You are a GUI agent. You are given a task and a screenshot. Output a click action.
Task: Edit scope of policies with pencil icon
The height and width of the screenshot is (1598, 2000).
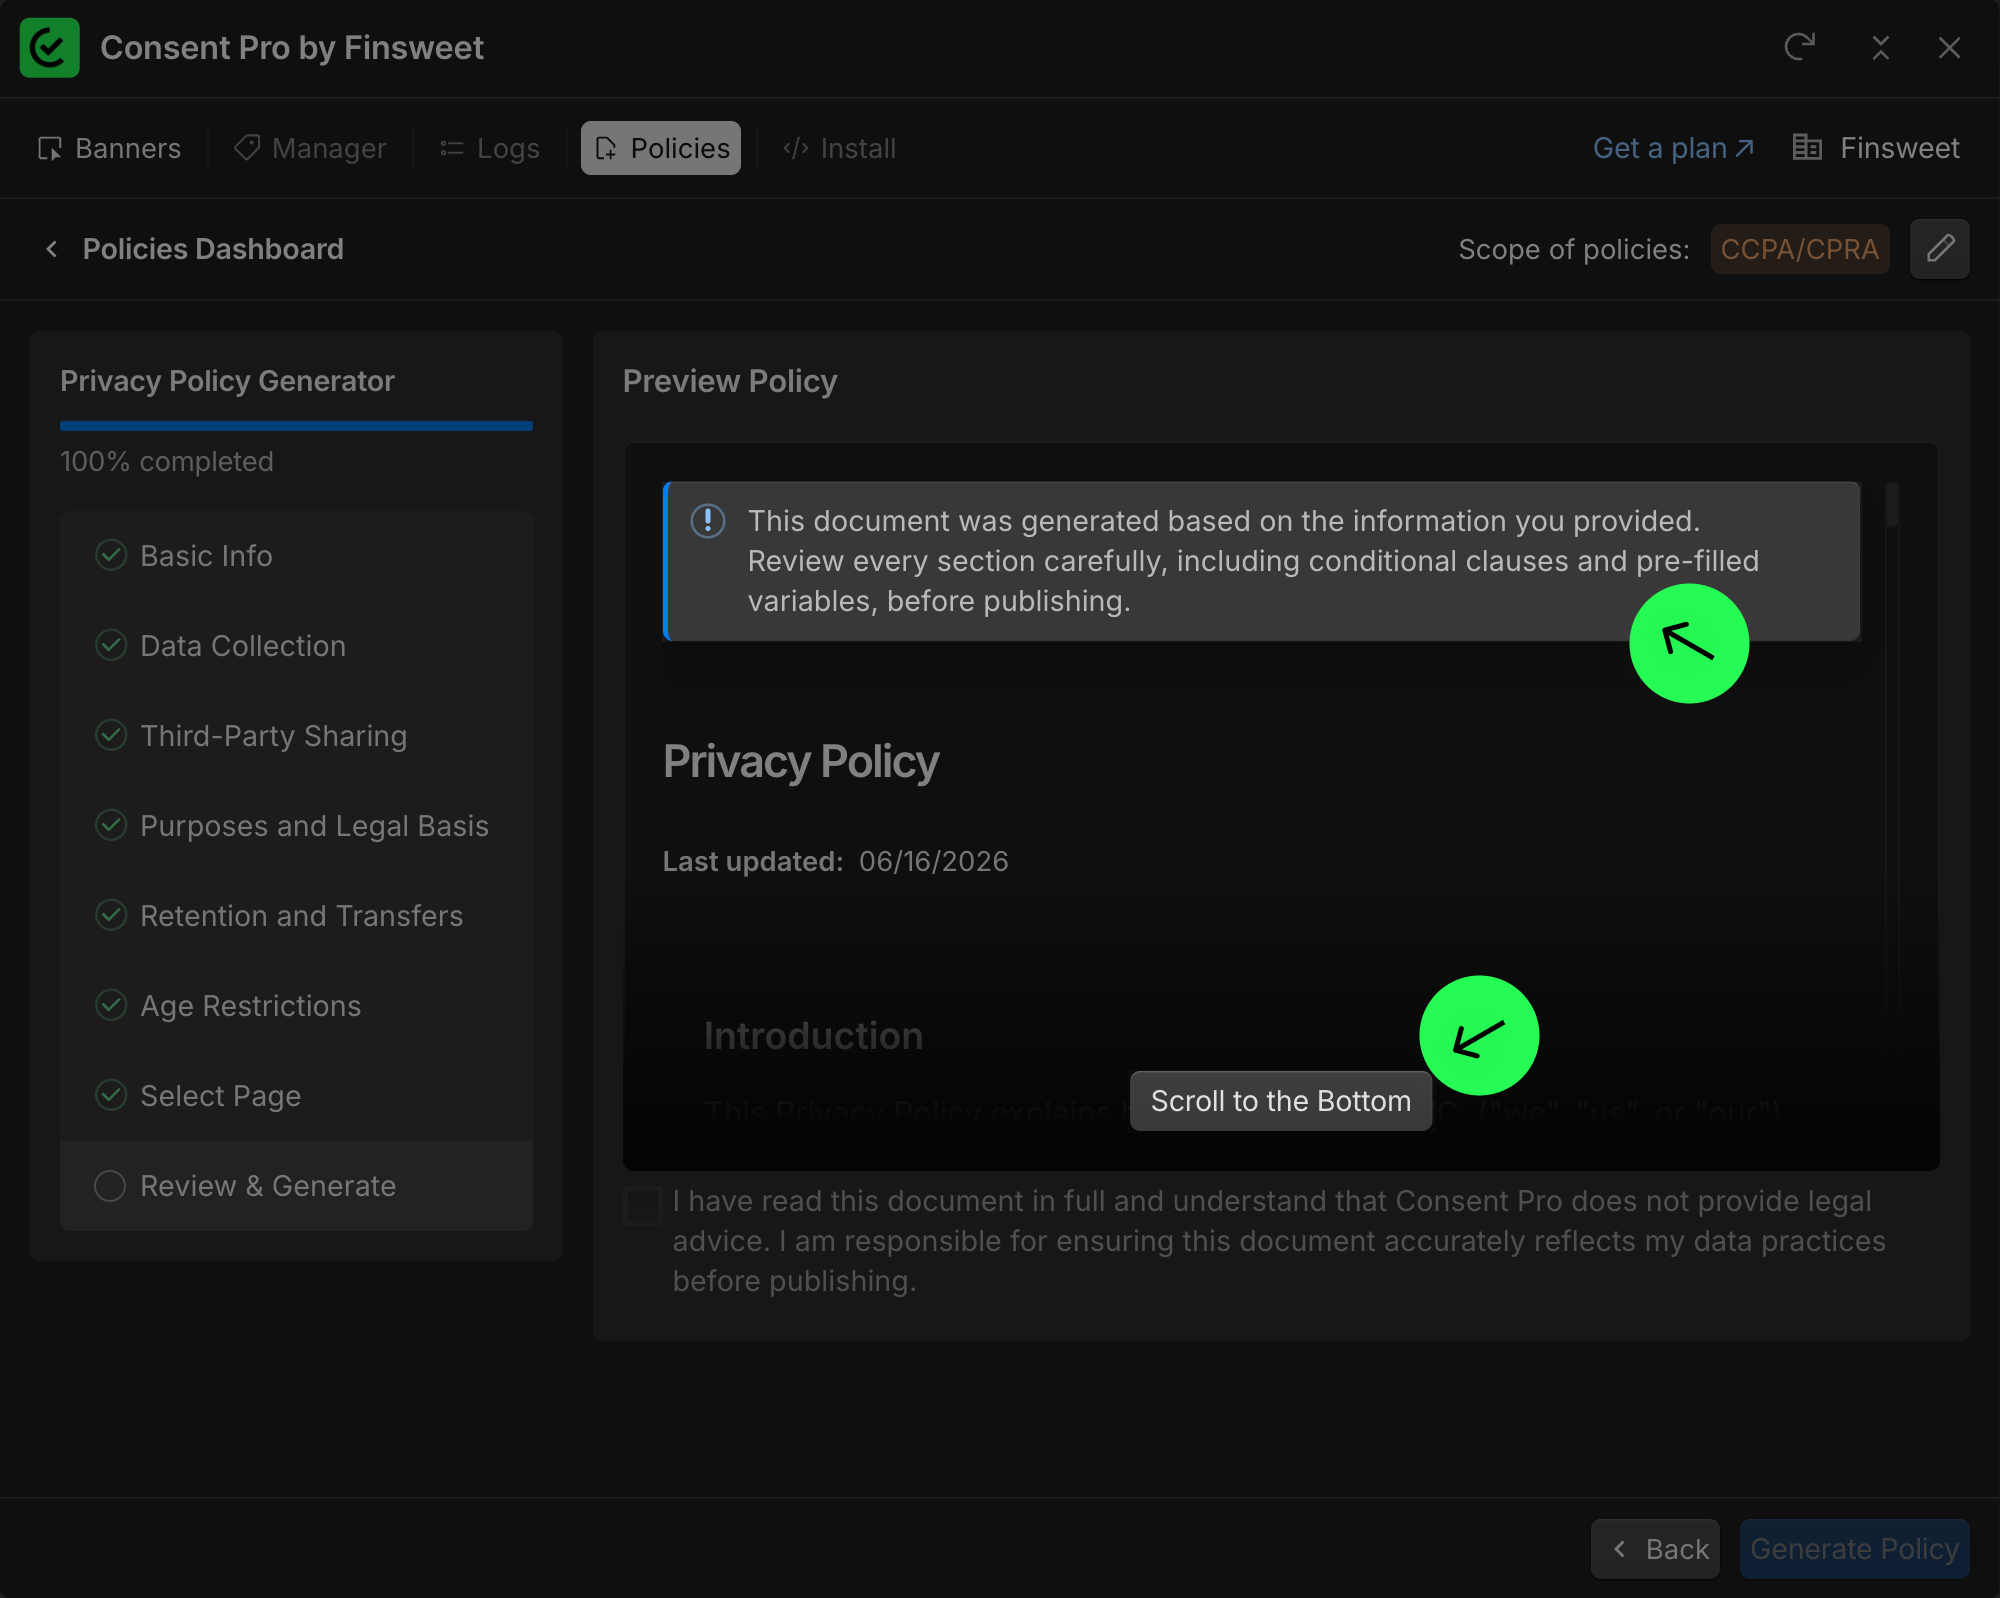[x=1939, y=249]
